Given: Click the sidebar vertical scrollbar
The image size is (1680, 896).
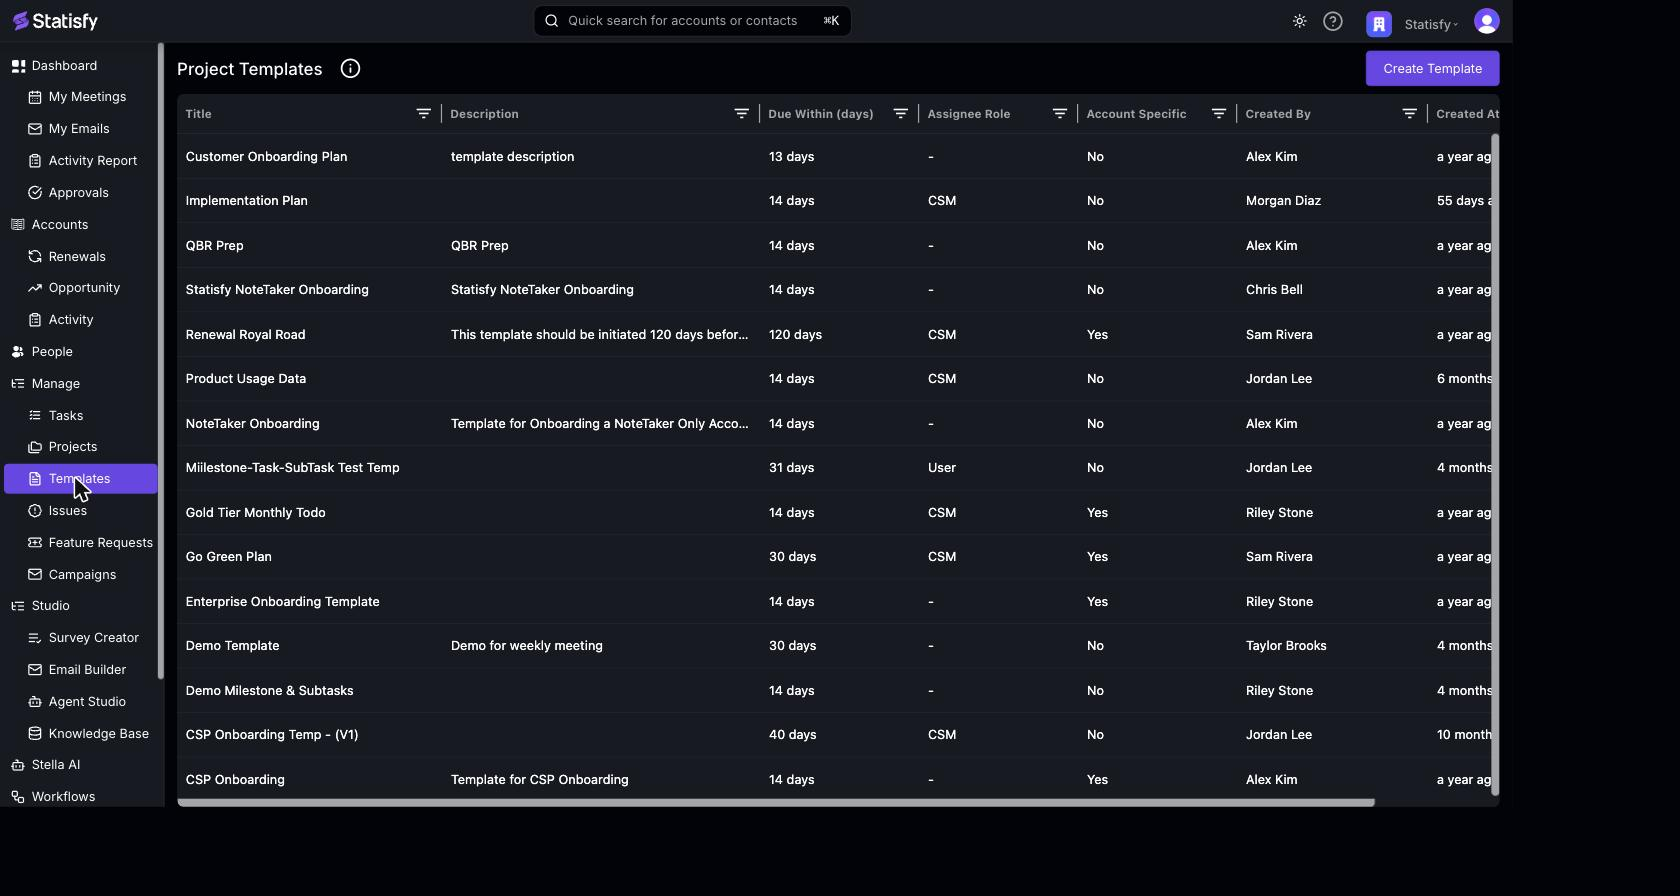Looking at the screenshot, I should pyautogui.click(x=160, y=361).
